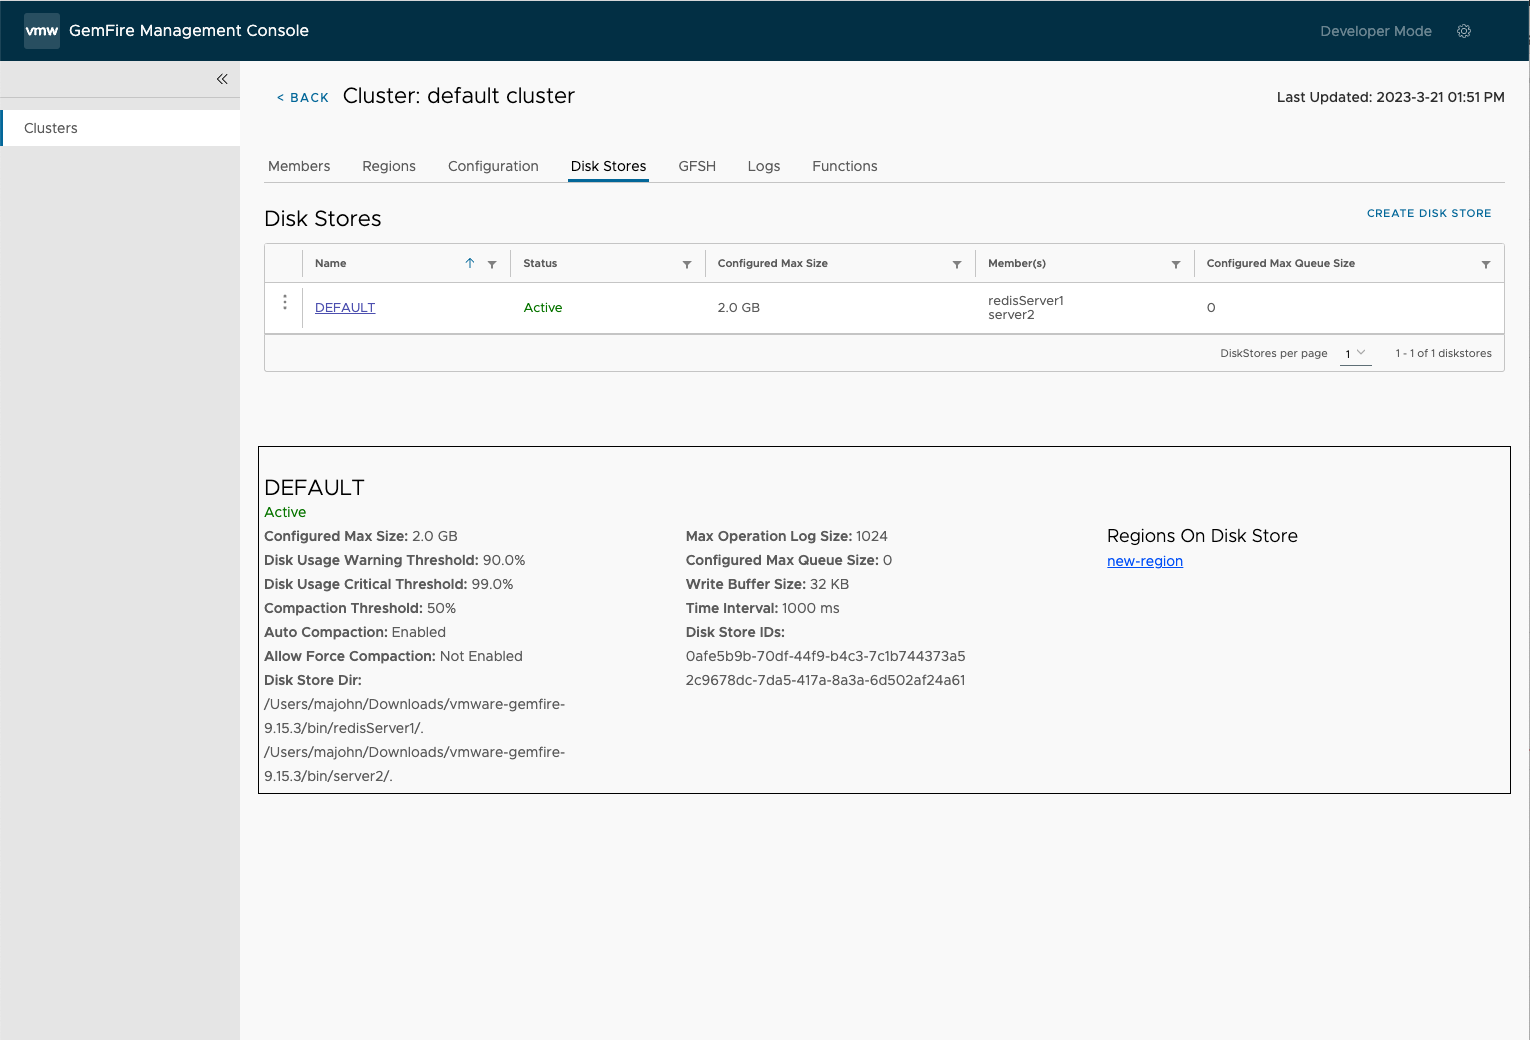Switch to the Regions tab

click(x=389, y=166)
